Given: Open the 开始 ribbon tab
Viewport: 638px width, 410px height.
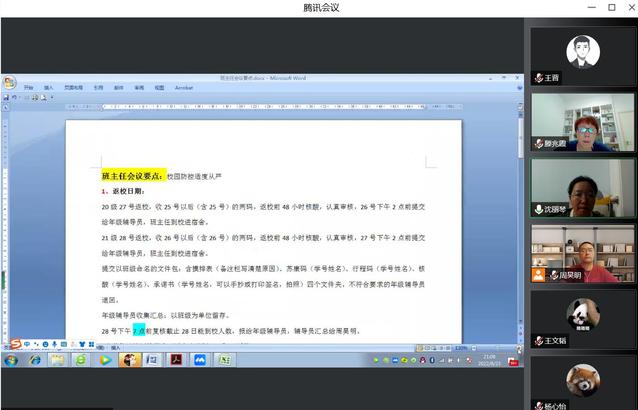Looking at the screenshot, I should [28, 87].
